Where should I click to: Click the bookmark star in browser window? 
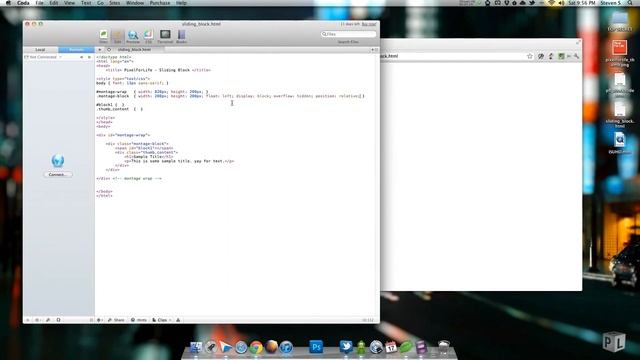530,56
